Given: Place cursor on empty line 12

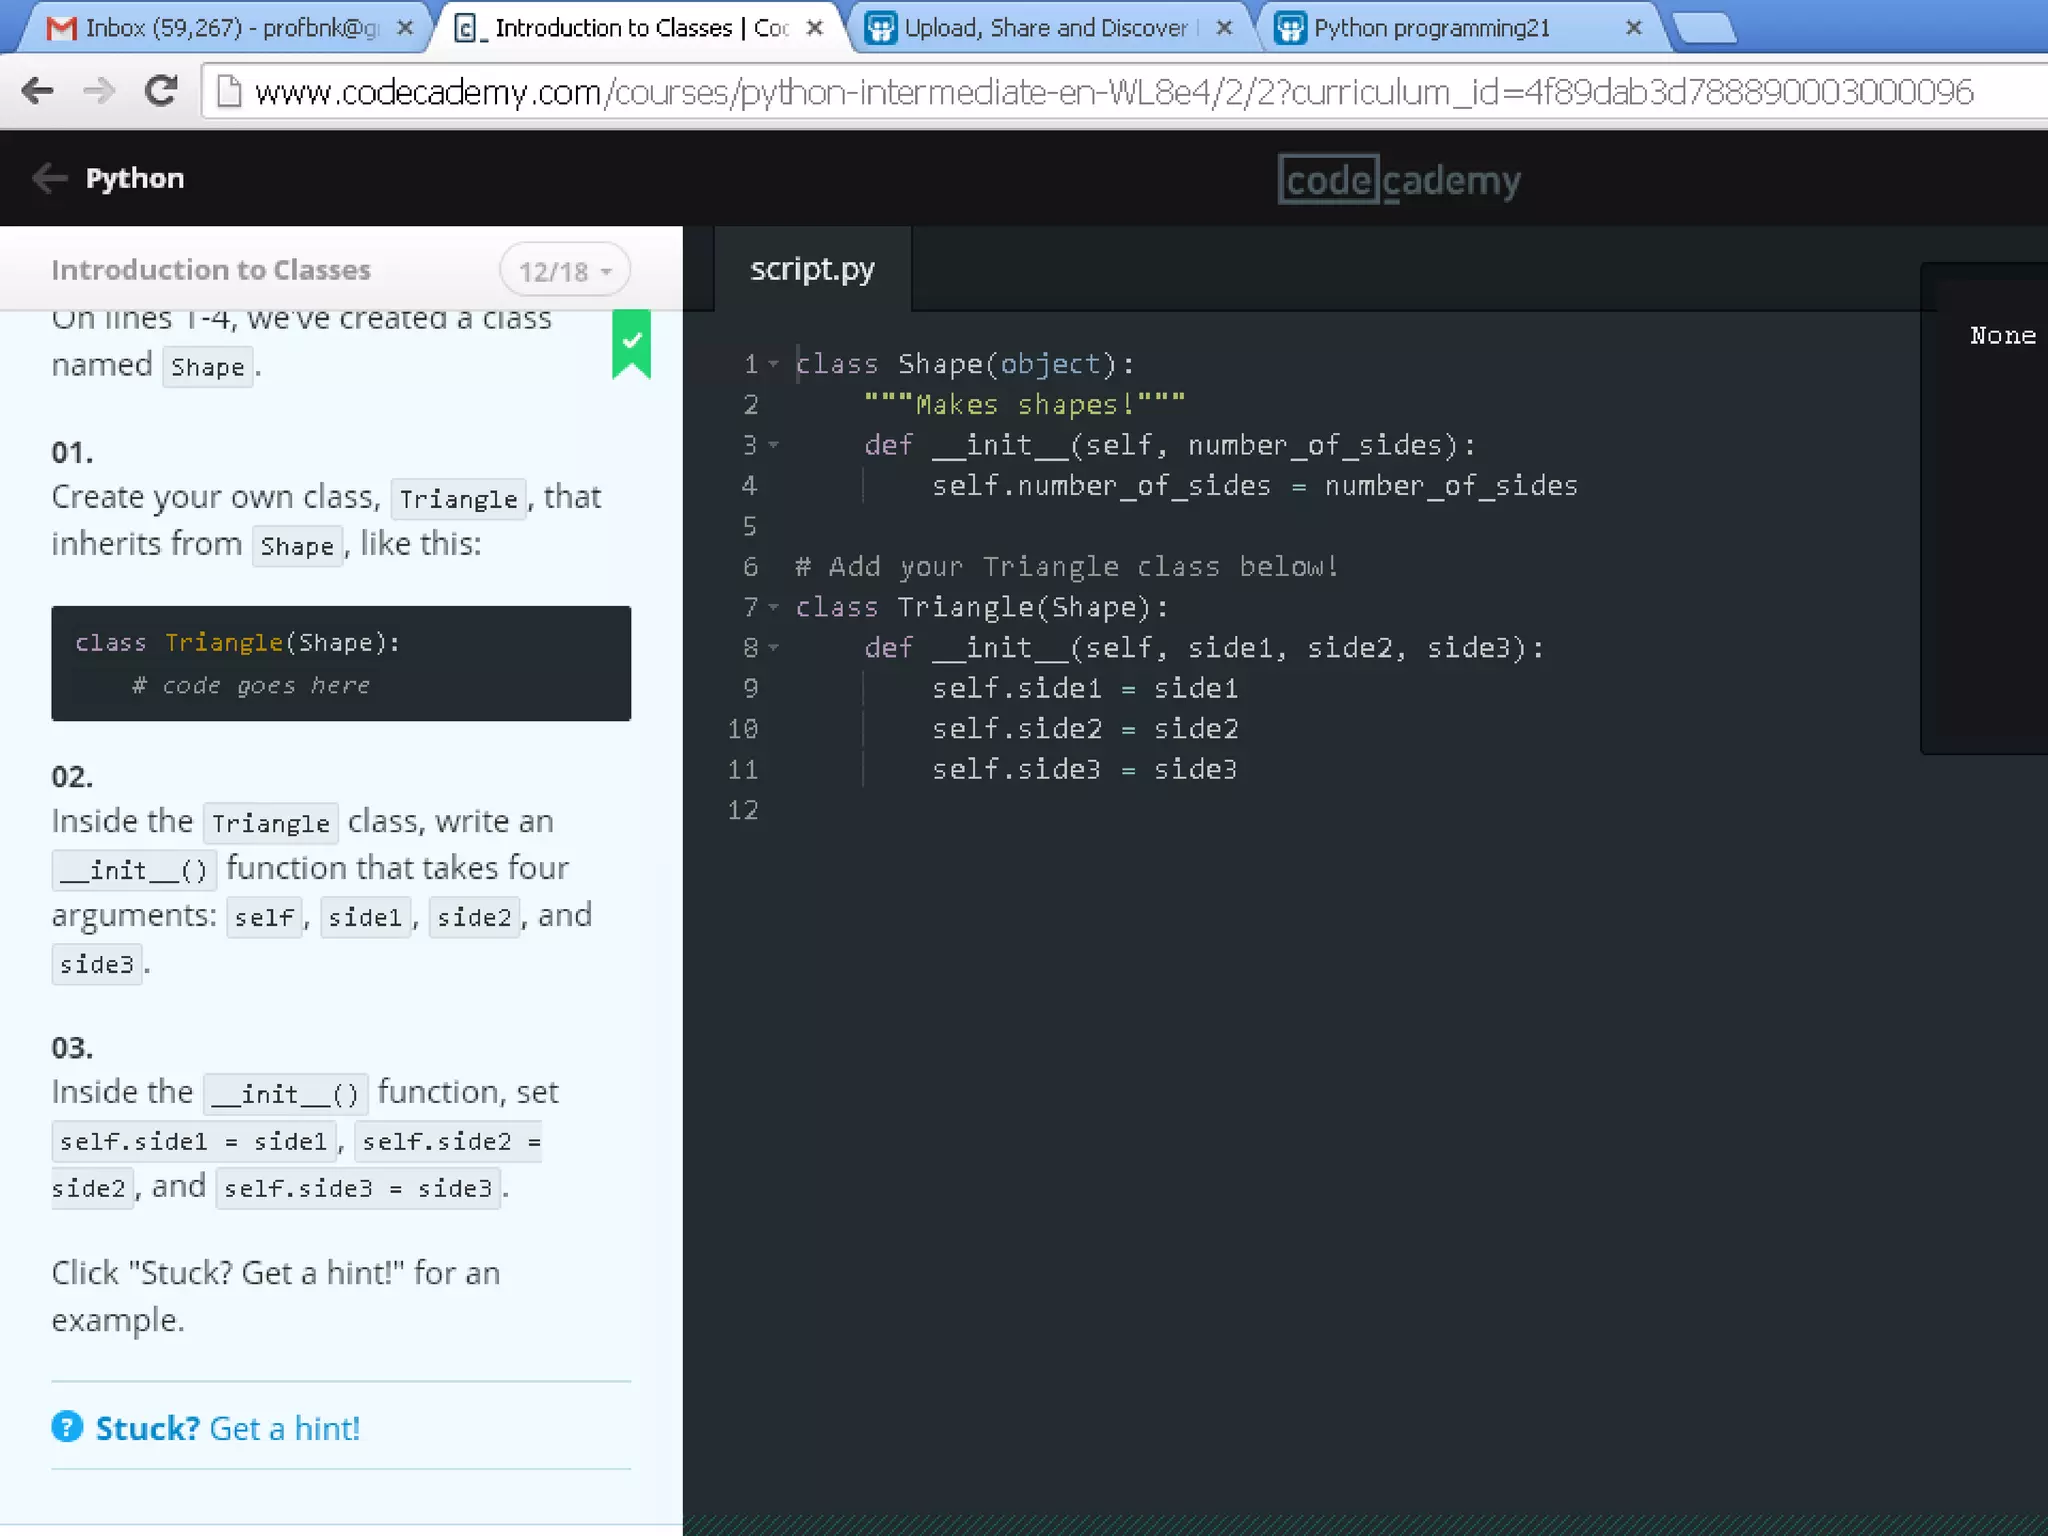Looking at the screenshot, I should pos(1300,810).
